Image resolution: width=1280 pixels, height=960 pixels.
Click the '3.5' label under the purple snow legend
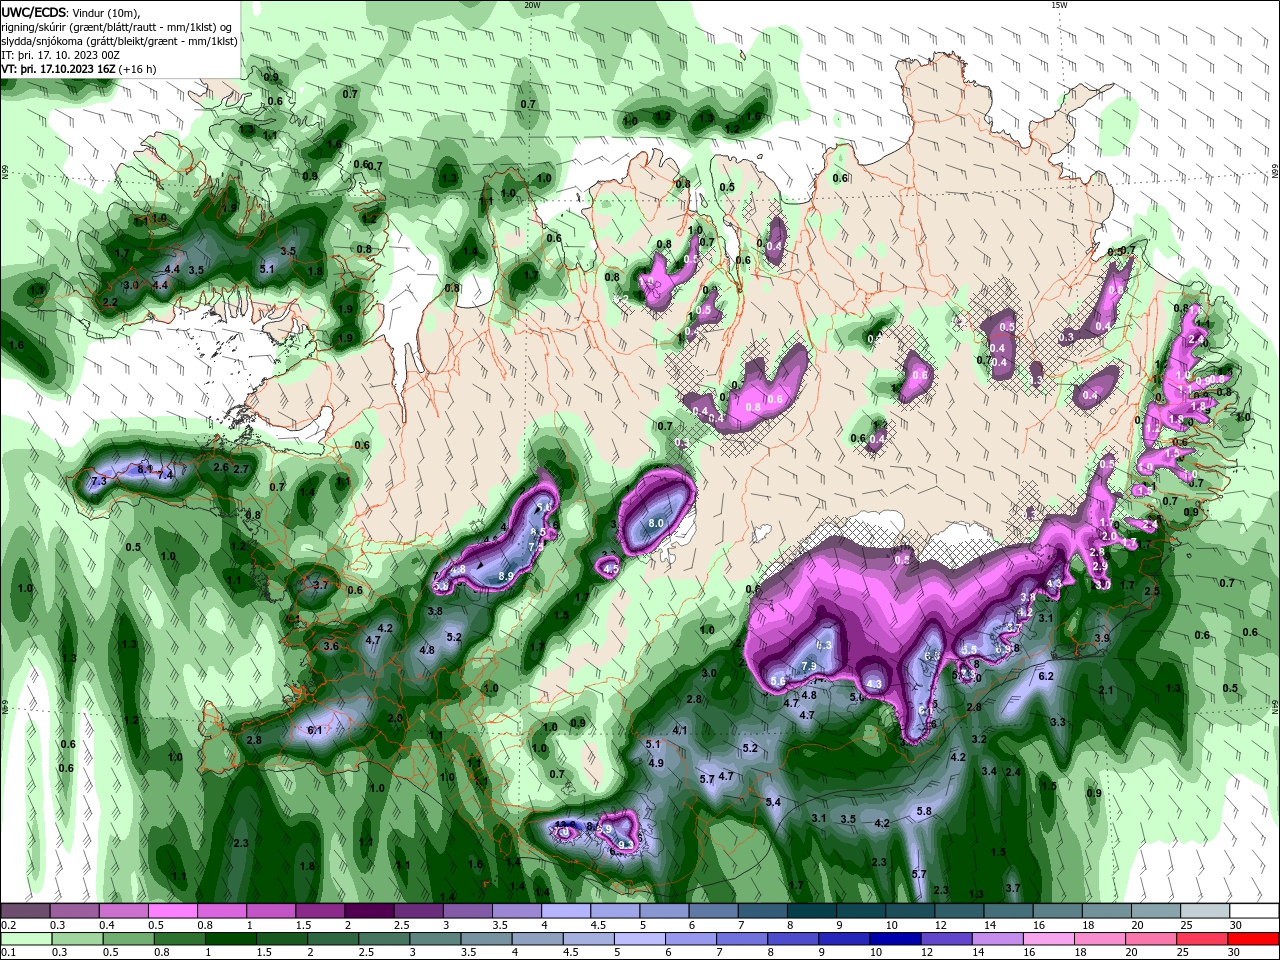click(499, 925)
